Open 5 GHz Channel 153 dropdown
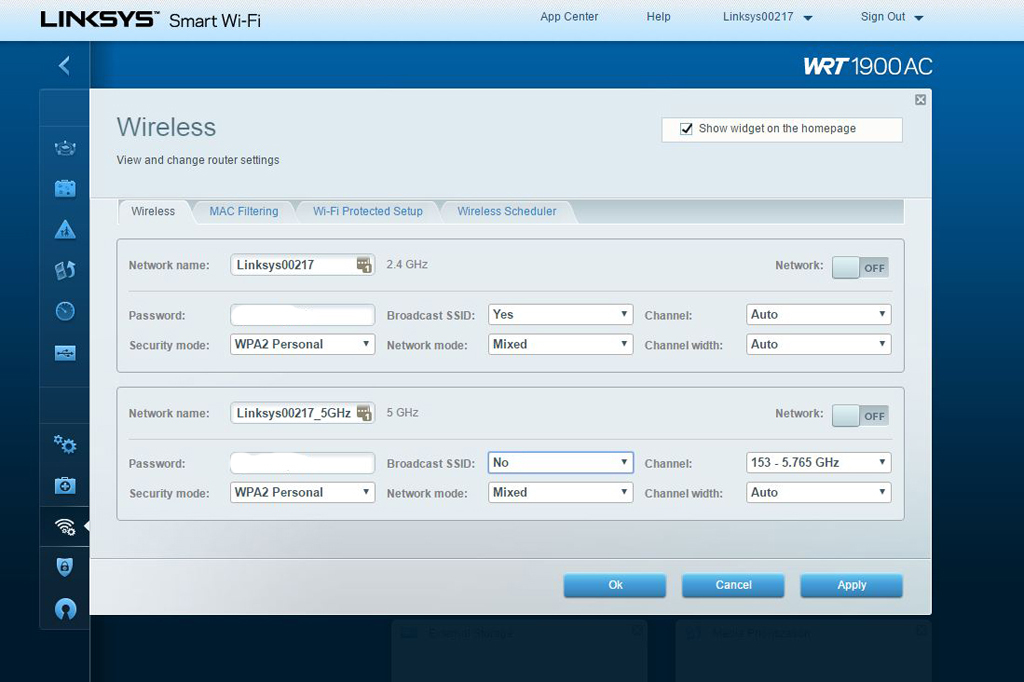The image size is (1024, 682). point(818,463)
